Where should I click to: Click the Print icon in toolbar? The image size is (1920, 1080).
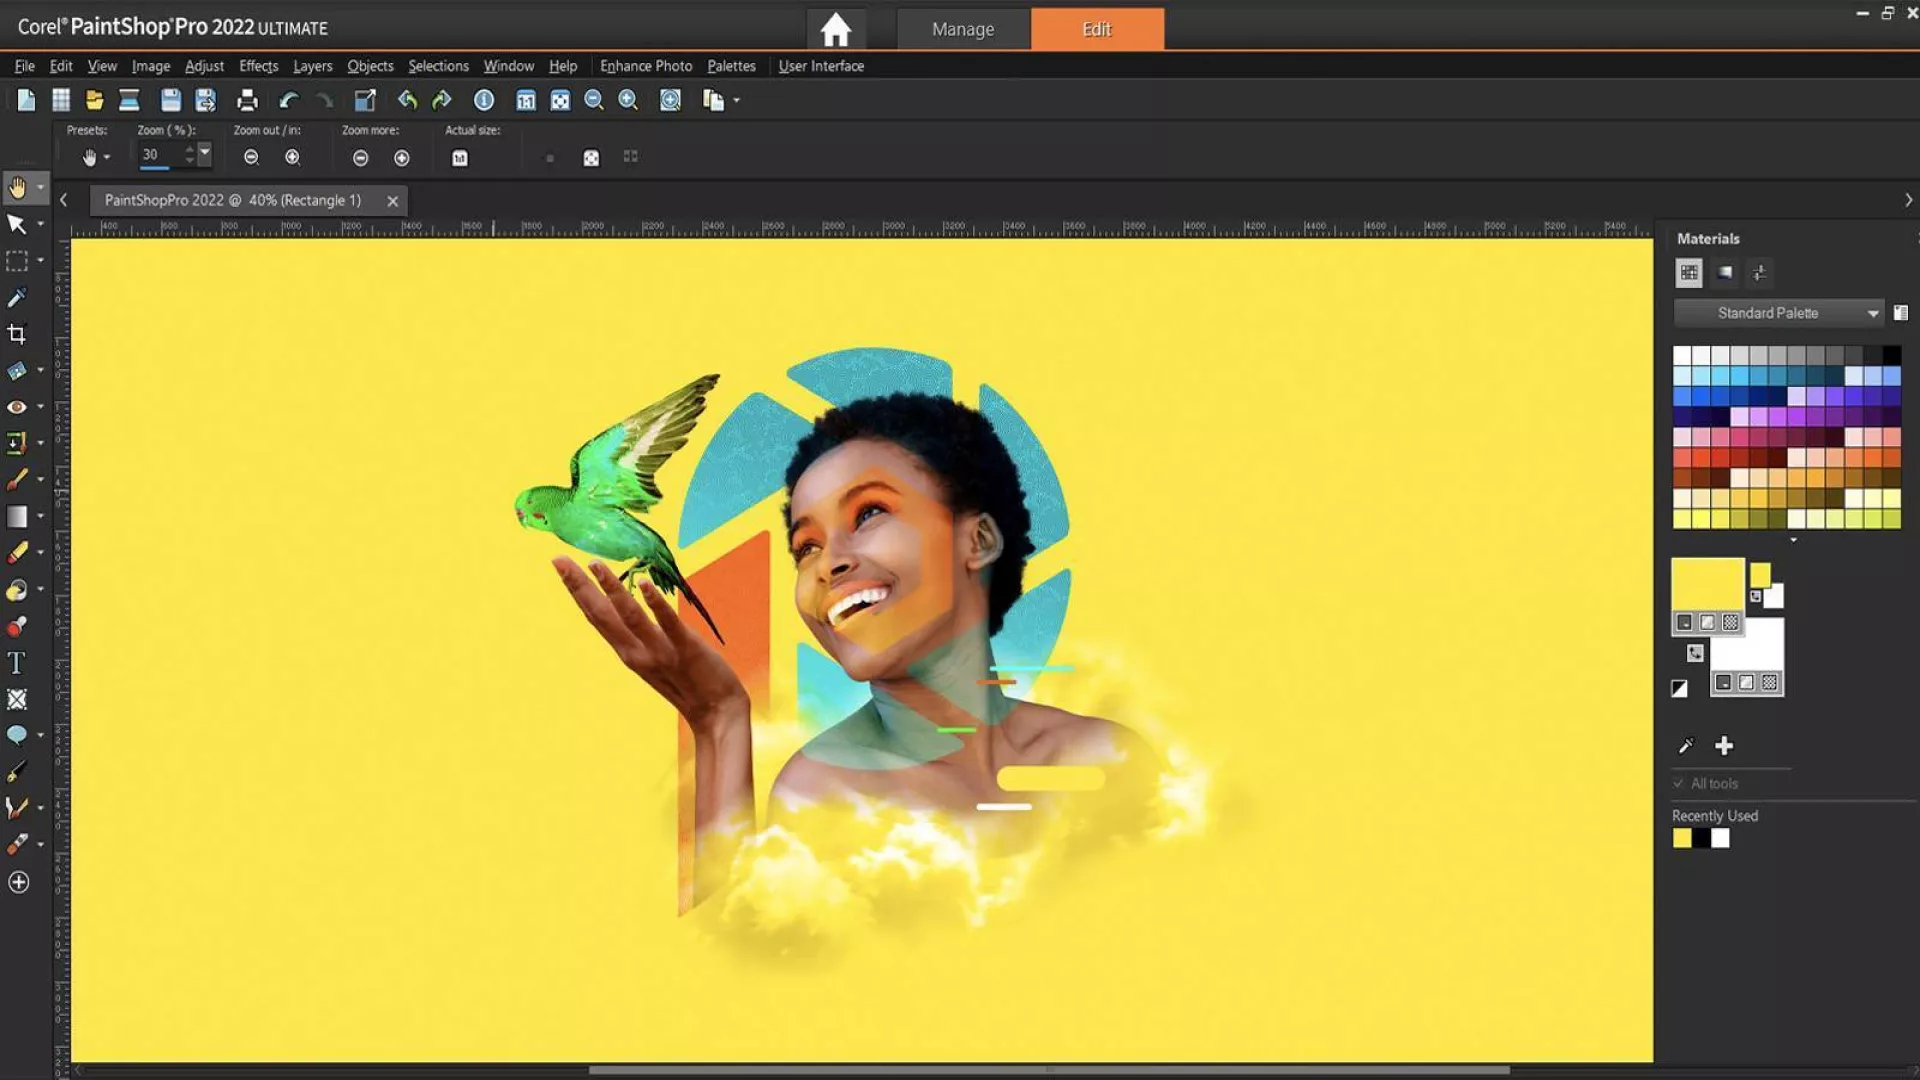tap(247, 100)
